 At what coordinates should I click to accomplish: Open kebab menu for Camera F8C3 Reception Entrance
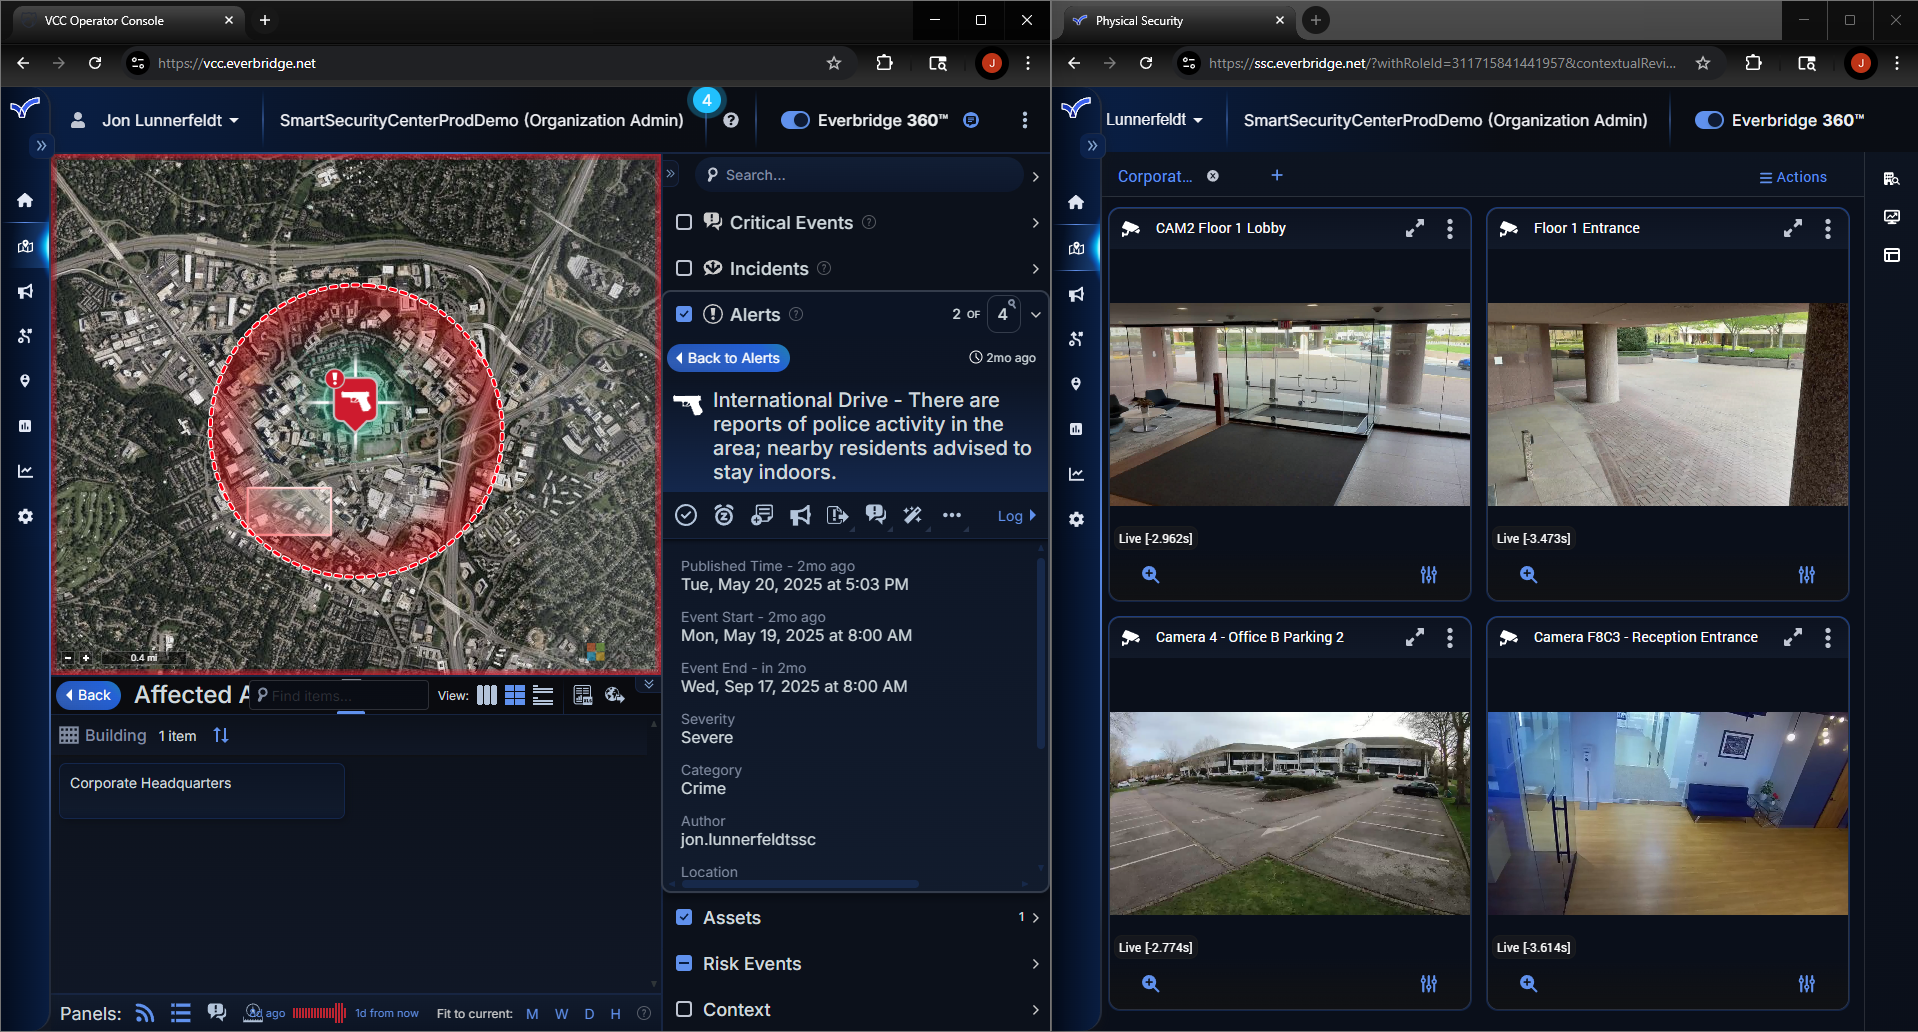(x=1828, y=638)
